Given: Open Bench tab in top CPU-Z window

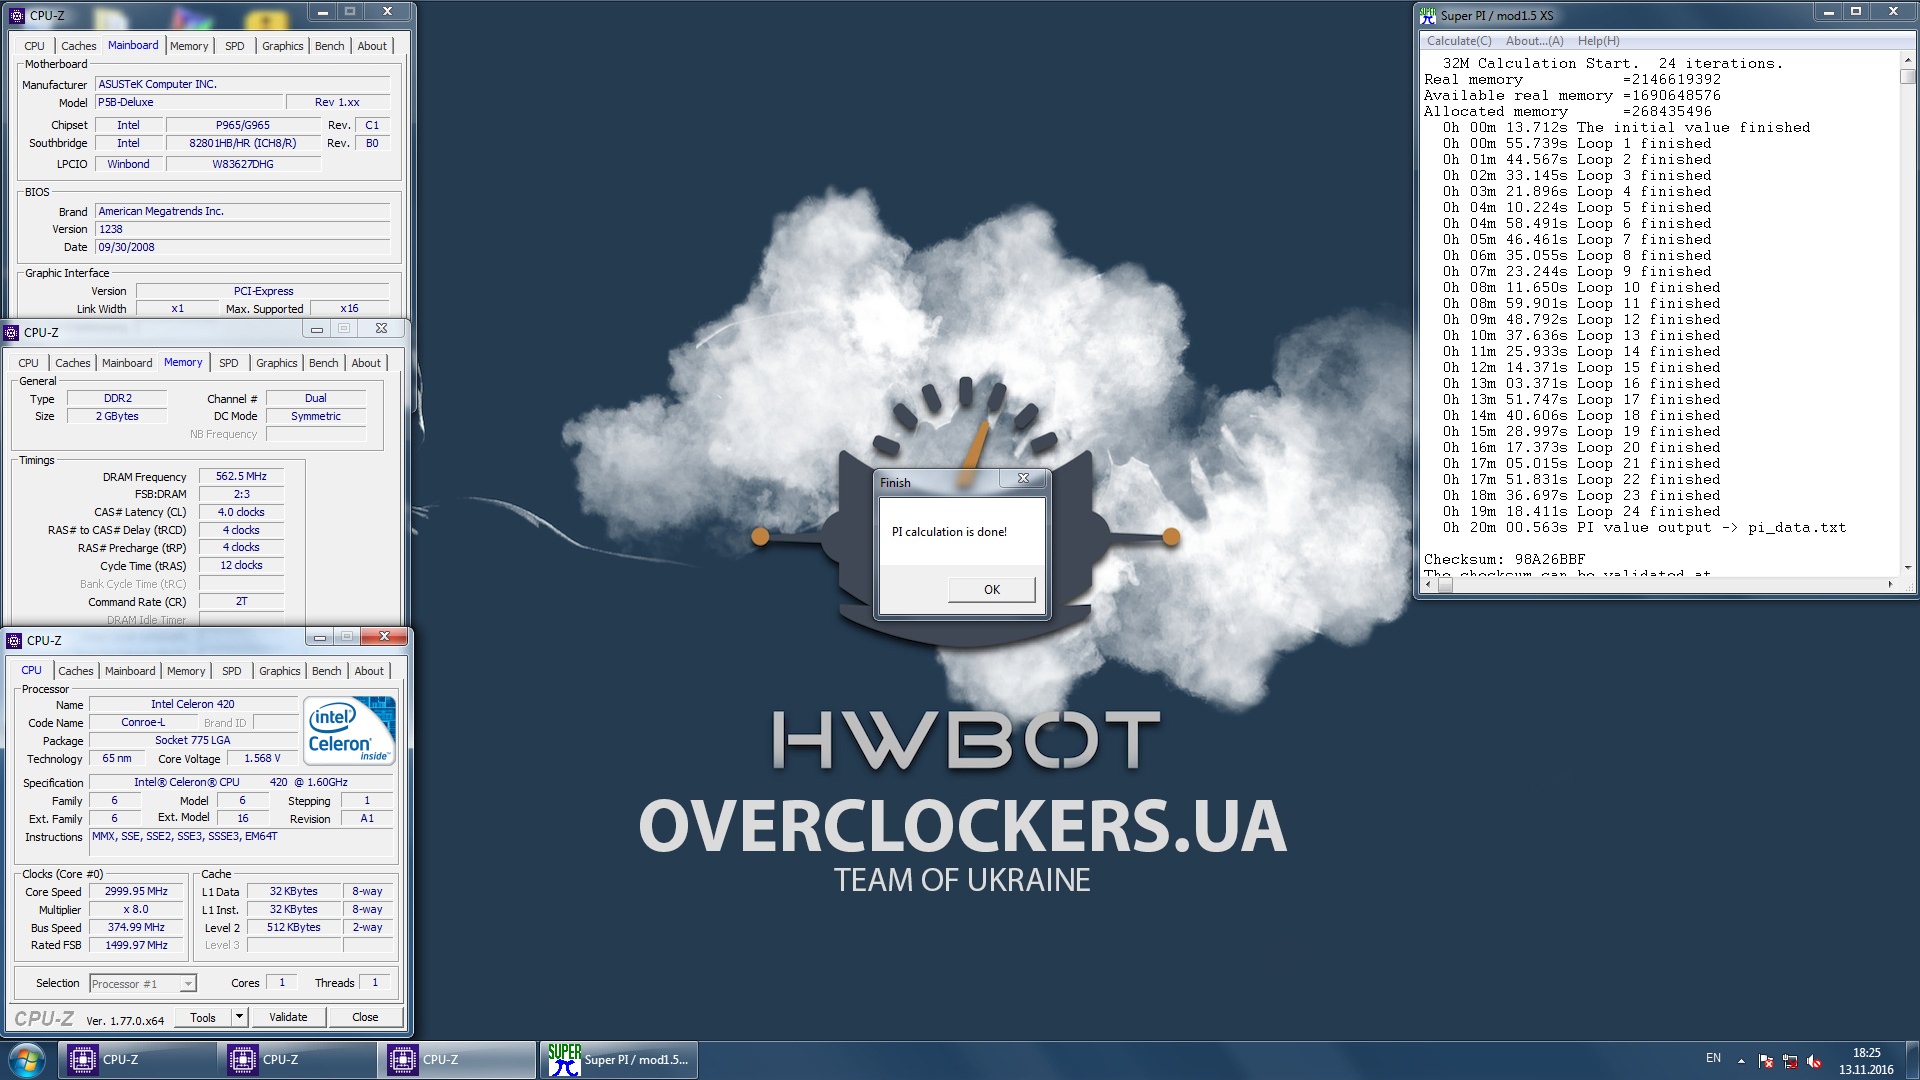Looking at the screenshot, I should 329,46.
